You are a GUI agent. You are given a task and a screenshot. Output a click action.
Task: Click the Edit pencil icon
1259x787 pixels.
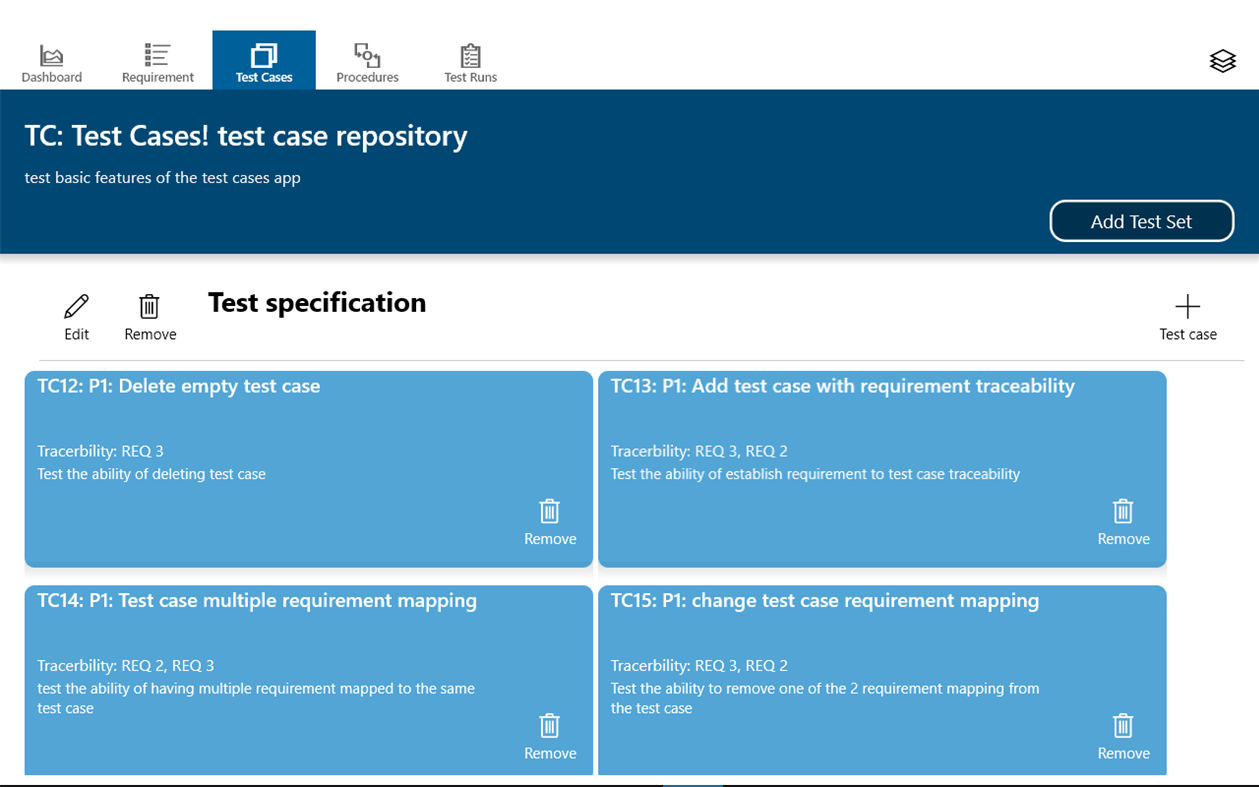tap(76, 307)
